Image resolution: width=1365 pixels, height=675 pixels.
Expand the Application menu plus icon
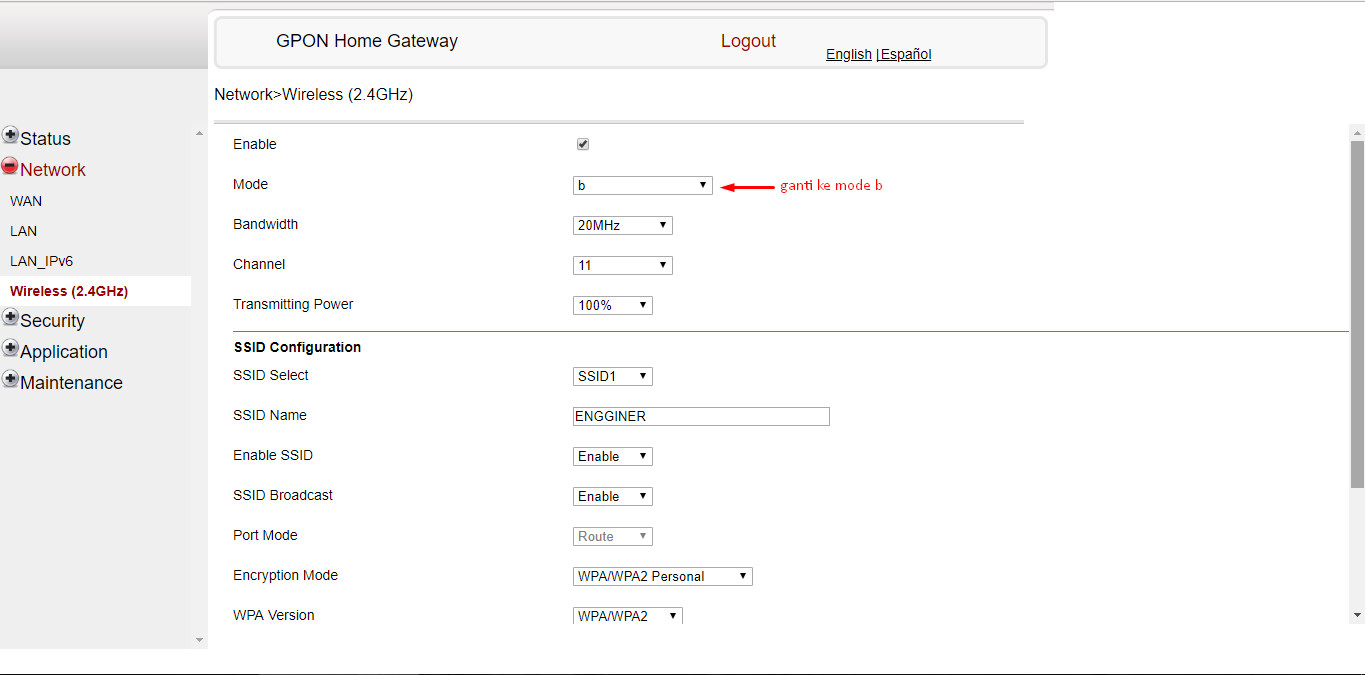tap(10, 348)
